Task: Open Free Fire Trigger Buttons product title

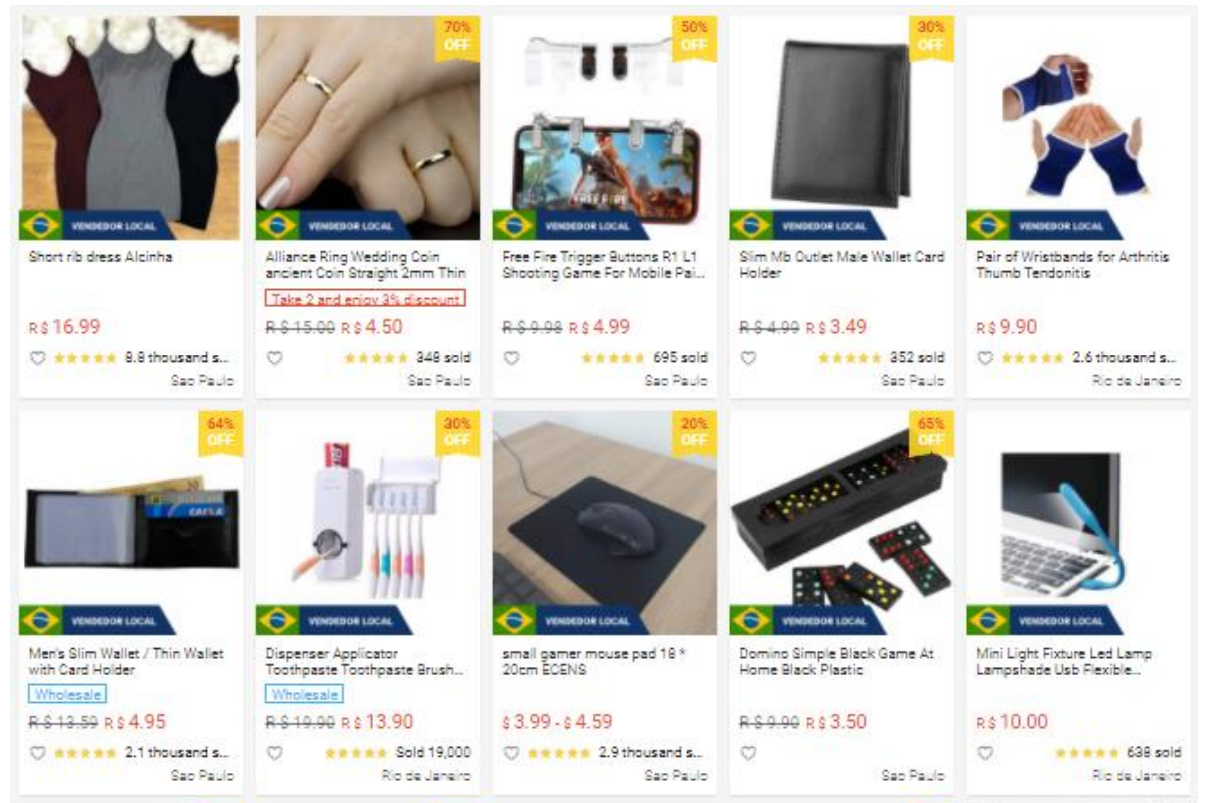Action: point(603,265)
